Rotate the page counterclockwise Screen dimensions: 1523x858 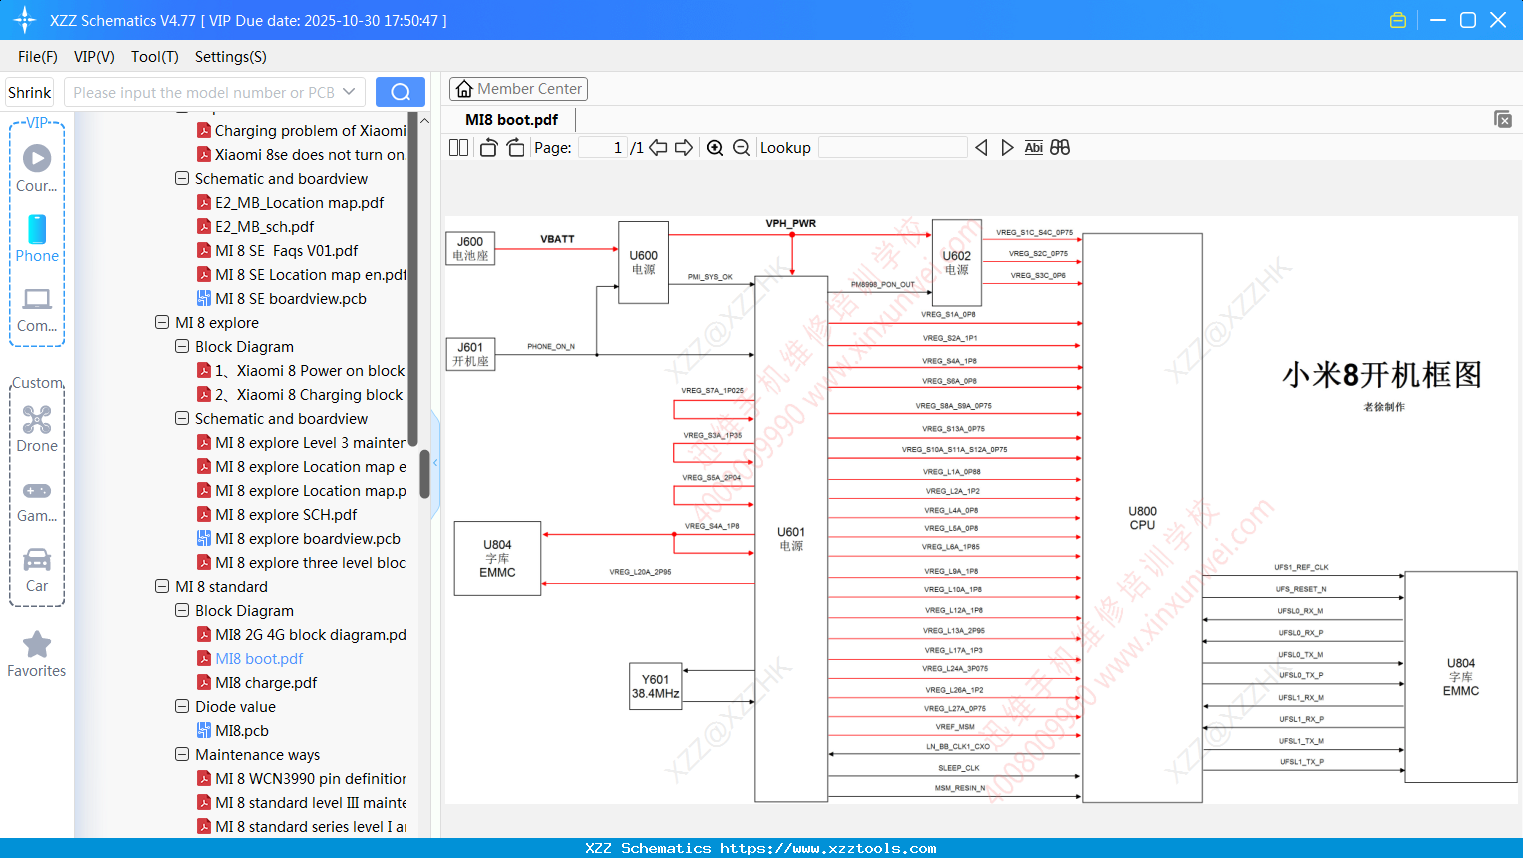point(488,147)
